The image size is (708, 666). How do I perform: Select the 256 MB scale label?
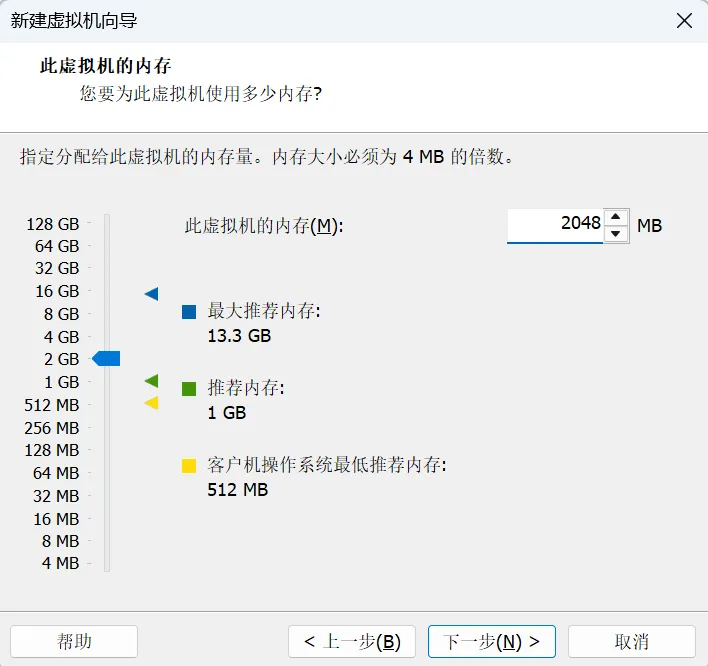point(51,428)
